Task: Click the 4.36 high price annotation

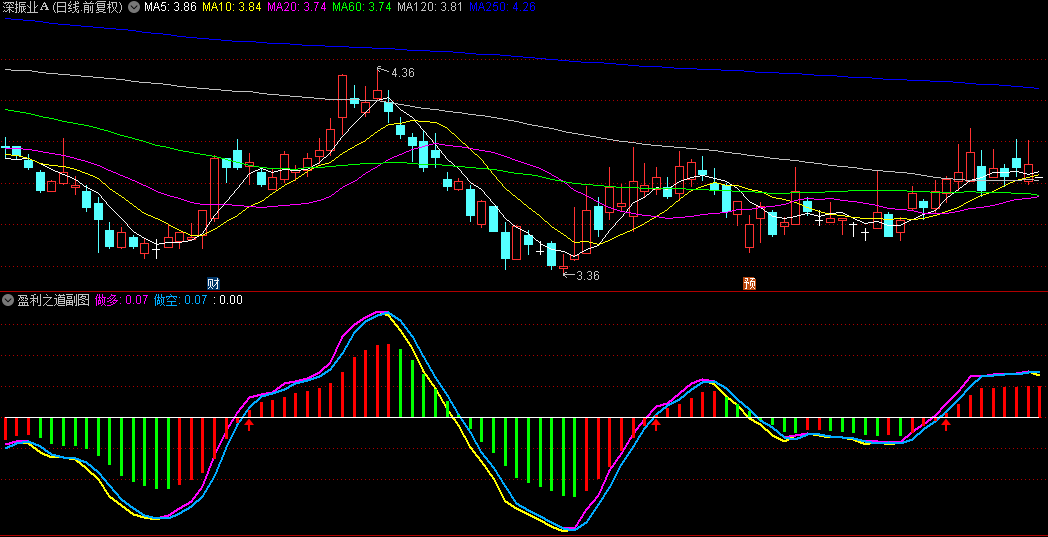Action: pyautogui.click(x=402, y=73)
